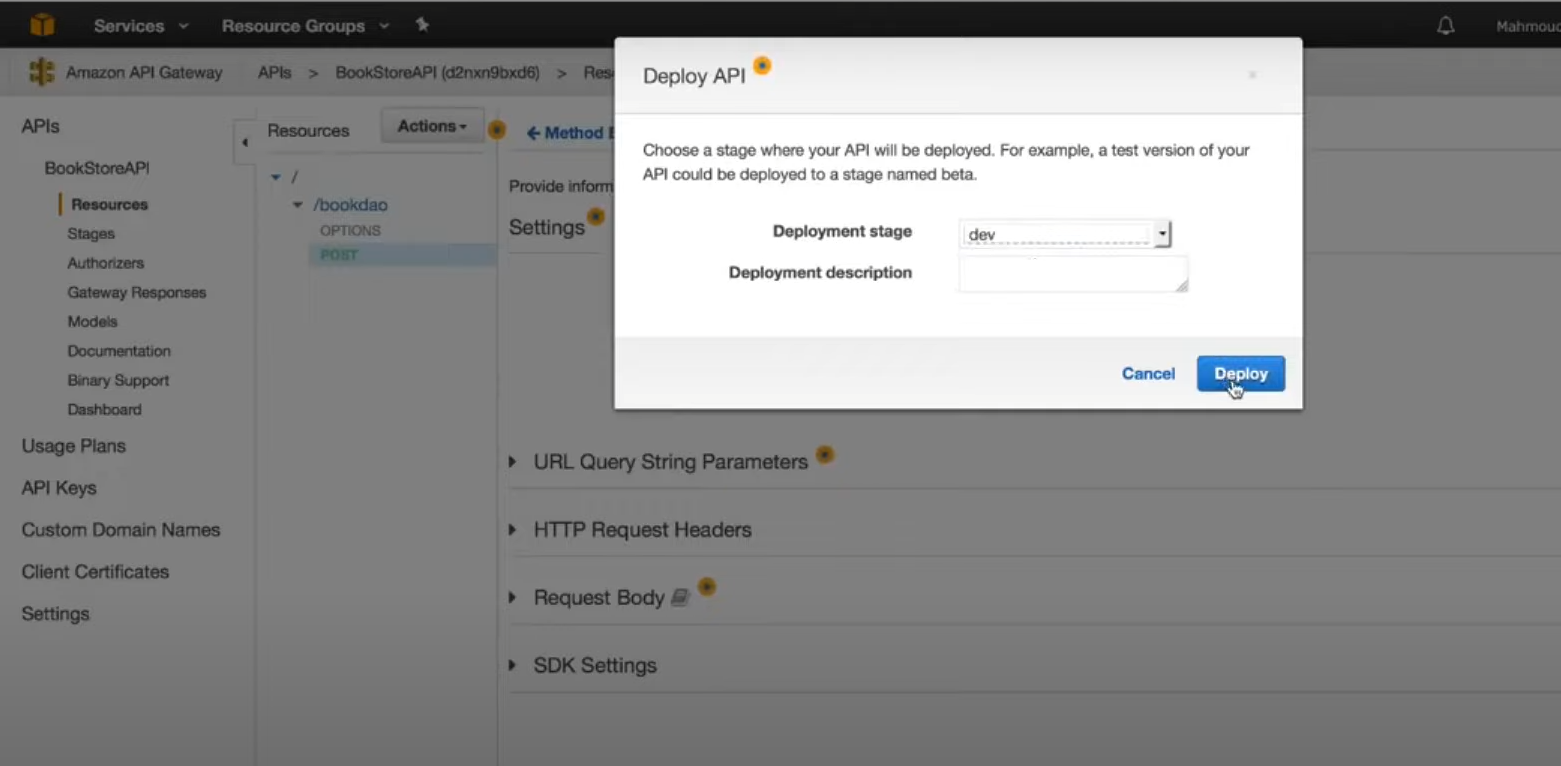
Task: Open the Actions dropdown button
Action: tap(432, 126)
